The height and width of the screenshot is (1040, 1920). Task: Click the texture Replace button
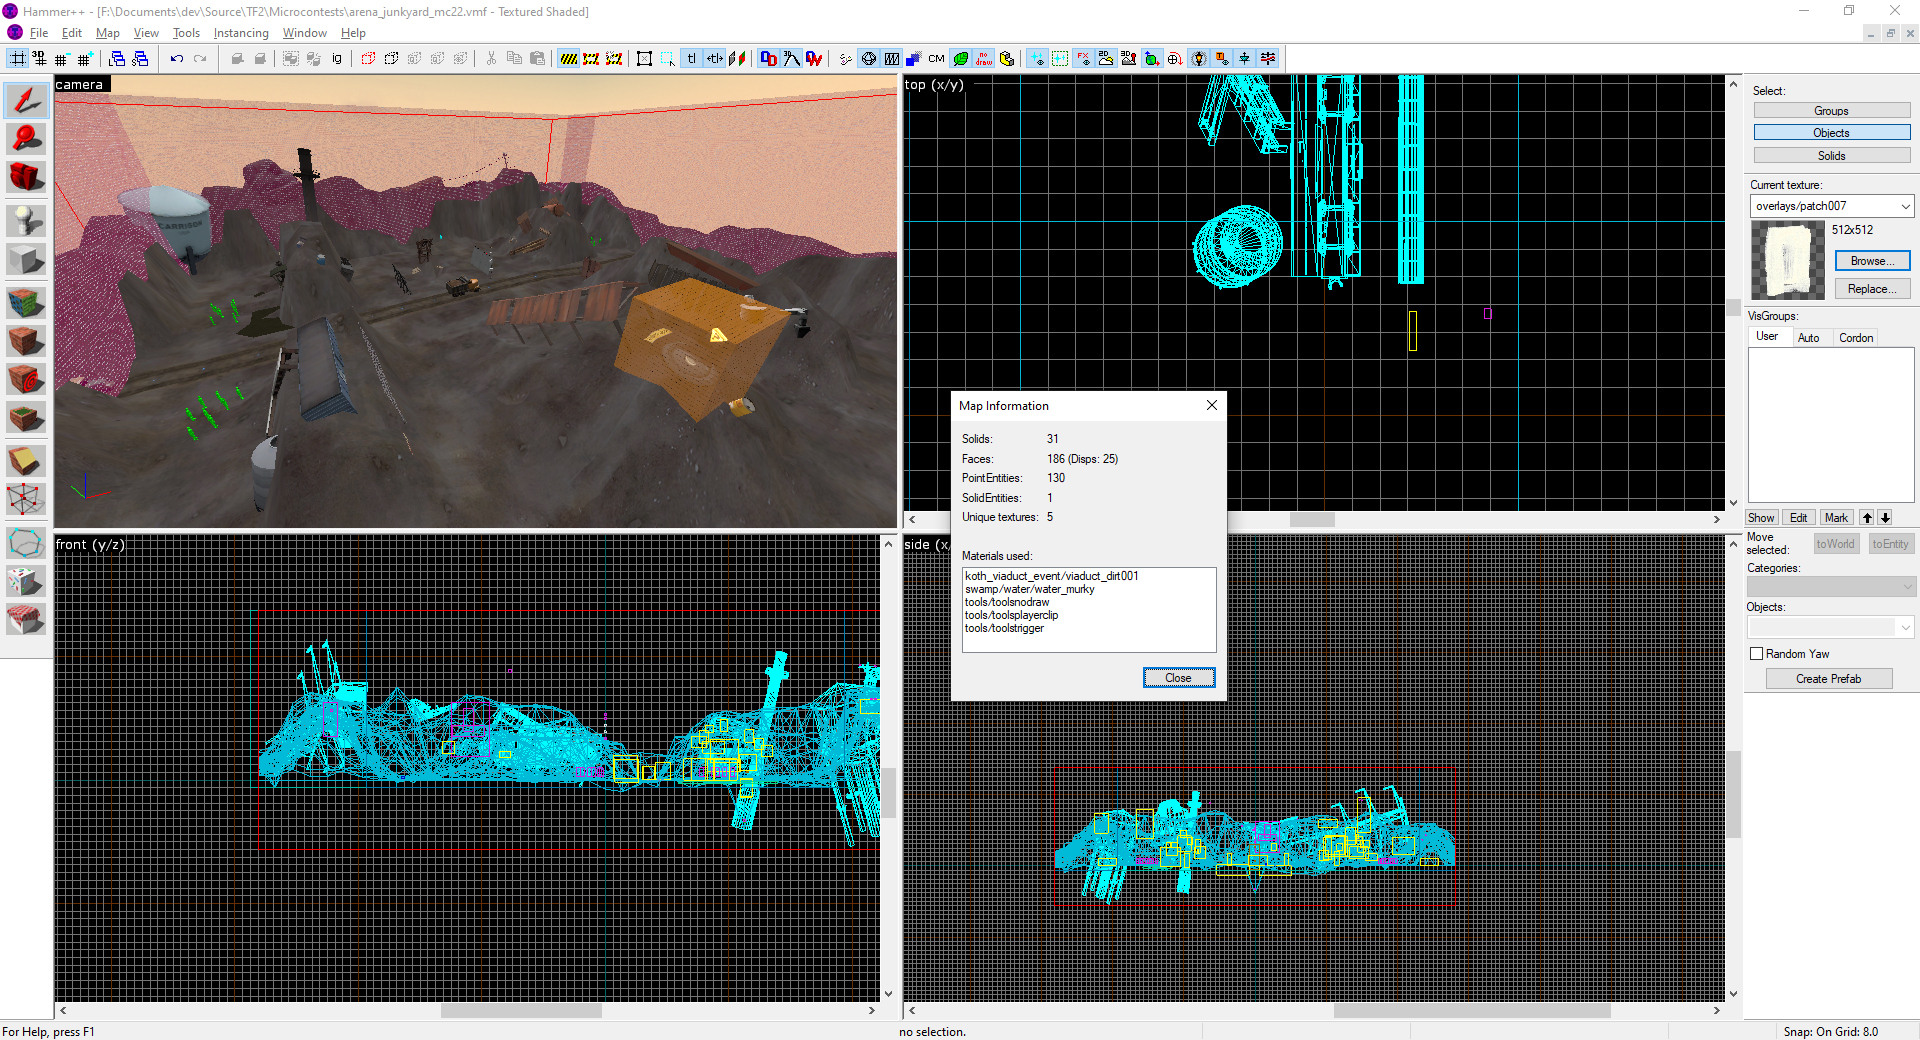coord(1872,289)
